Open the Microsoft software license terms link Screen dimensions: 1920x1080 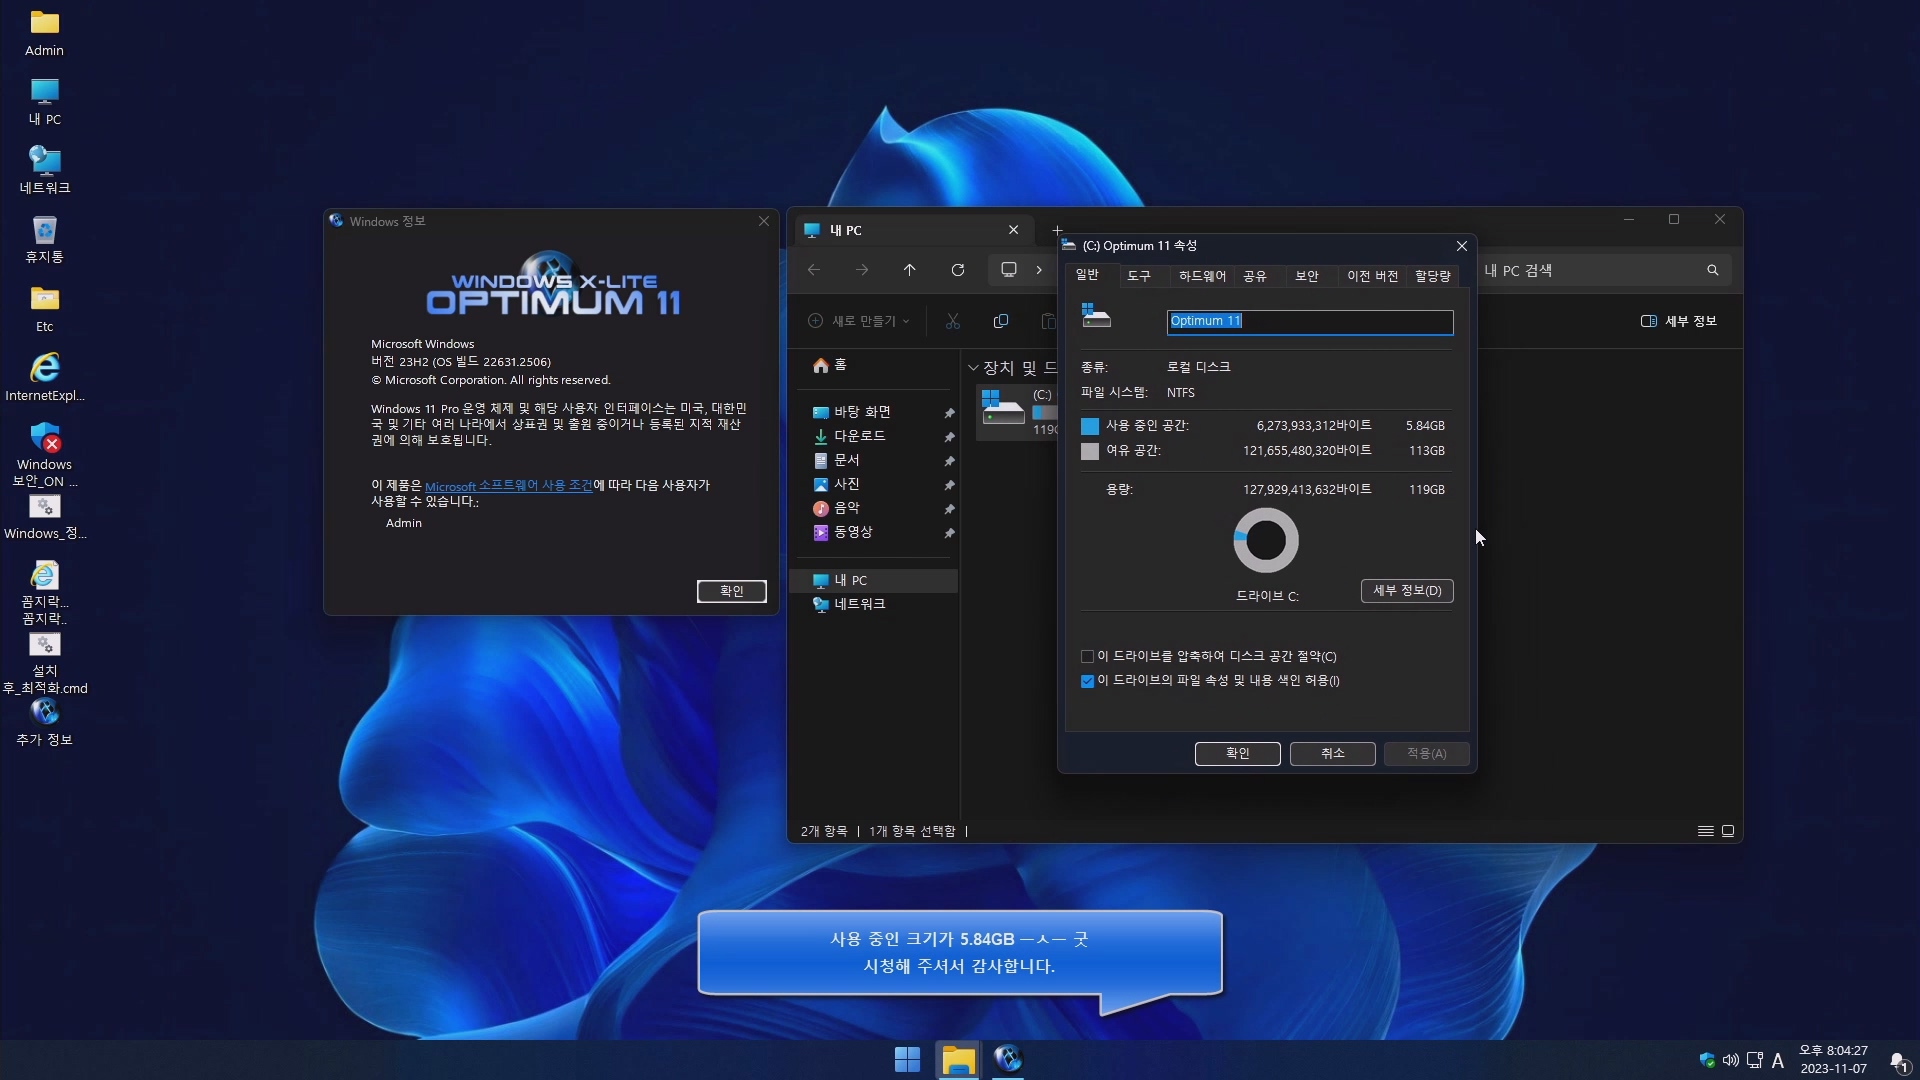click(508, 486)
